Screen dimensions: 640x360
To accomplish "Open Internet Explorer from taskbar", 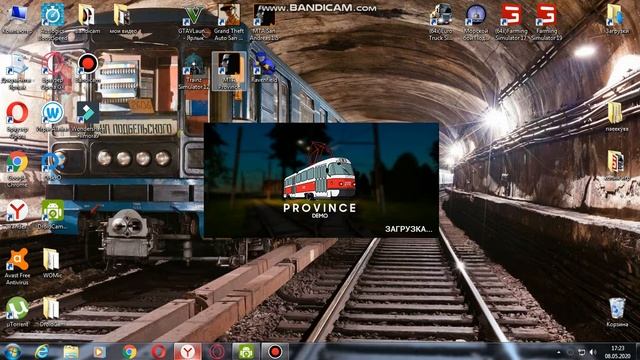I will tap(42, 351).
